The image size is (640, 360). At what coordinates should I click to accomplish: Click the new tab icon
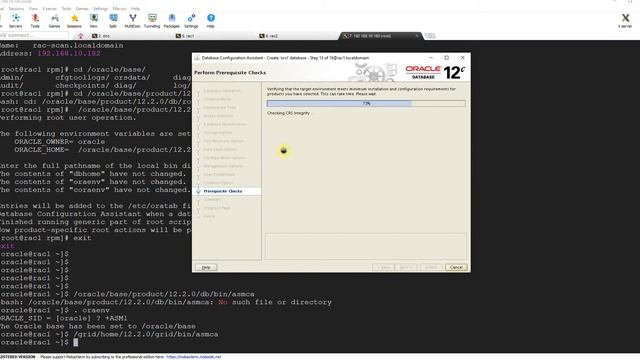430,36
